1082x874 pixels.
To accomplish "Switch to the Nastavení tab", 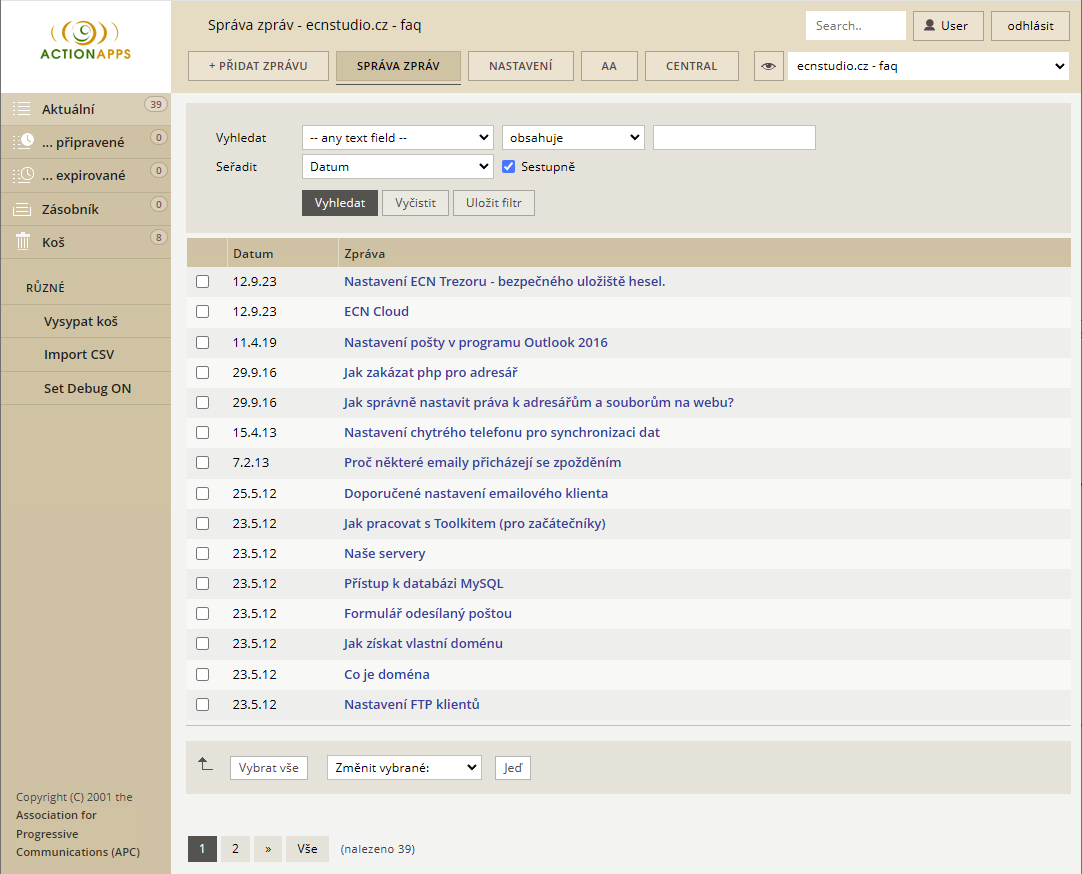I will pos(520,66).
